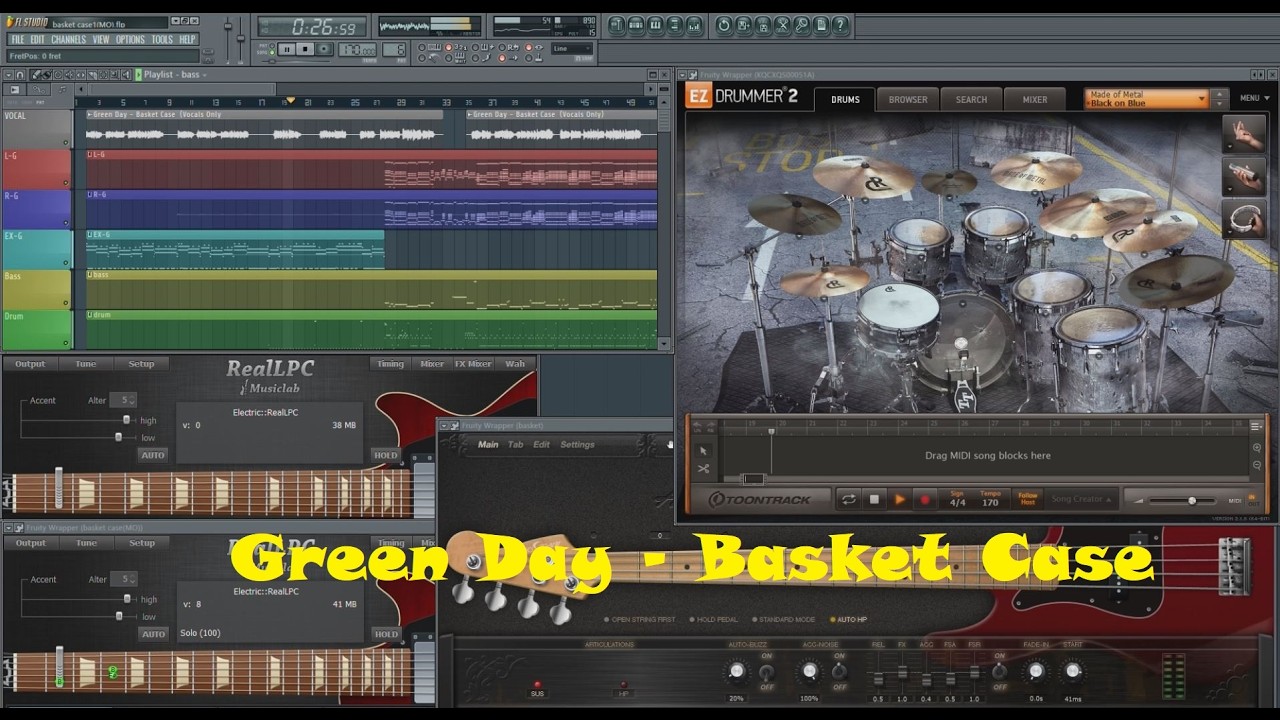The height and width of the screenshot is (720, 1280).
Task: Zoom in on the EZdrummer song track
Action: pos(1257,448)
